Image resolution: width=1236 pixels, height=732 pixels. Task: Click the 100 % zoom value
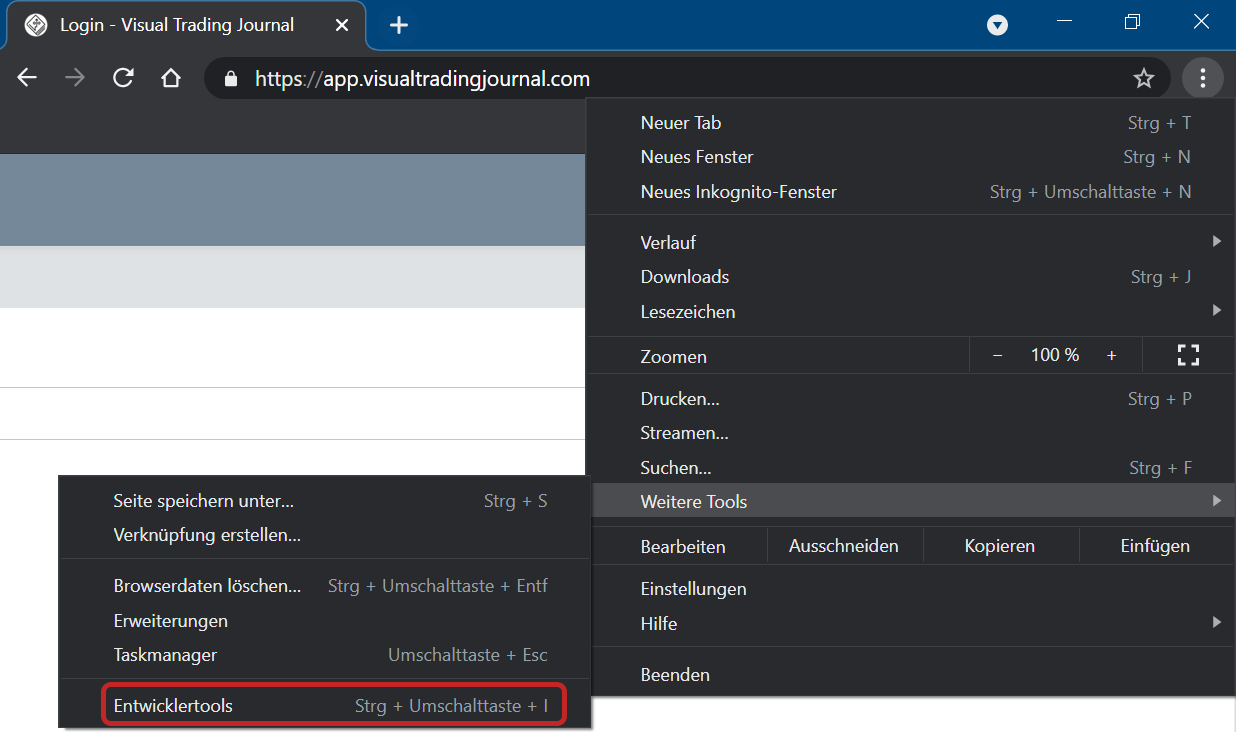1055,355
